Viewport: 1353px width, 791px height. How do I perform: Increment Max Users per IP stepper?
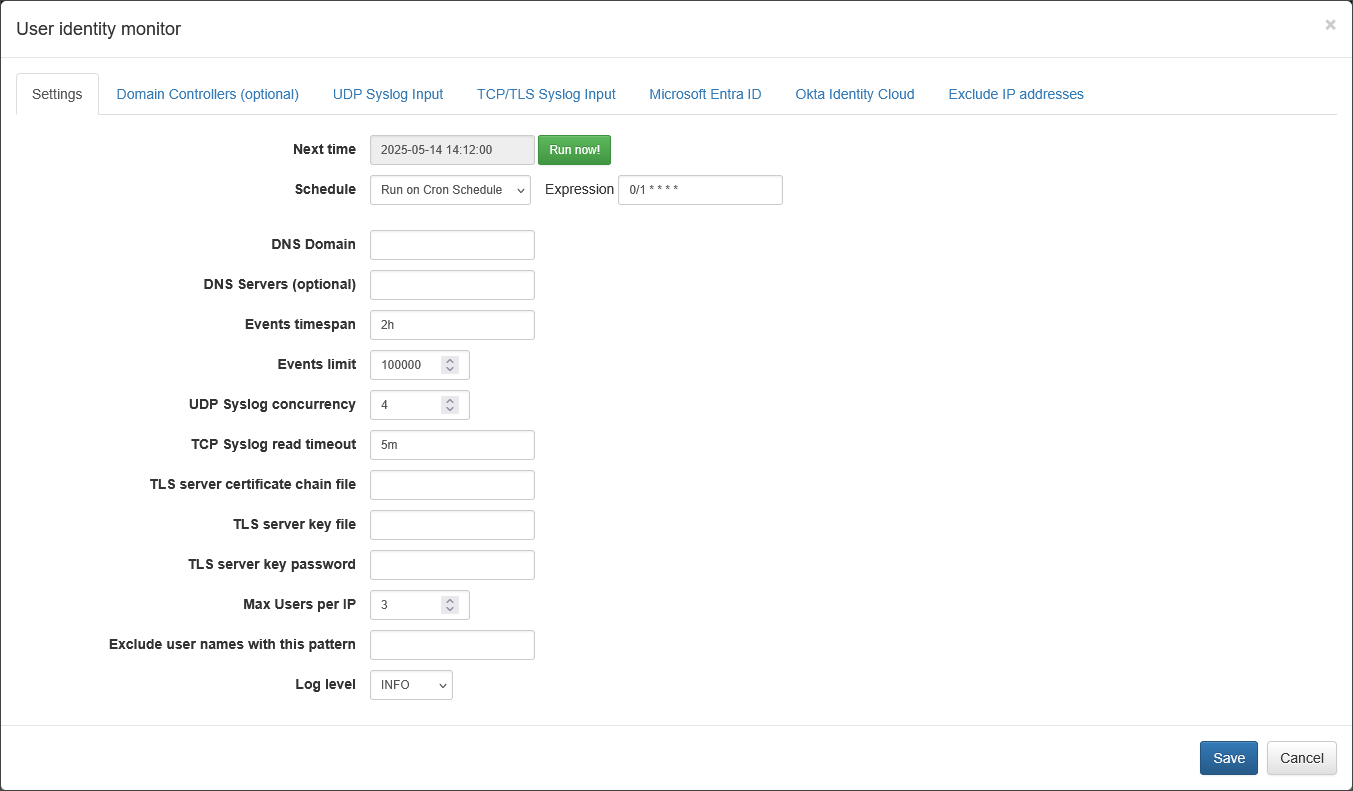(450, 601)
